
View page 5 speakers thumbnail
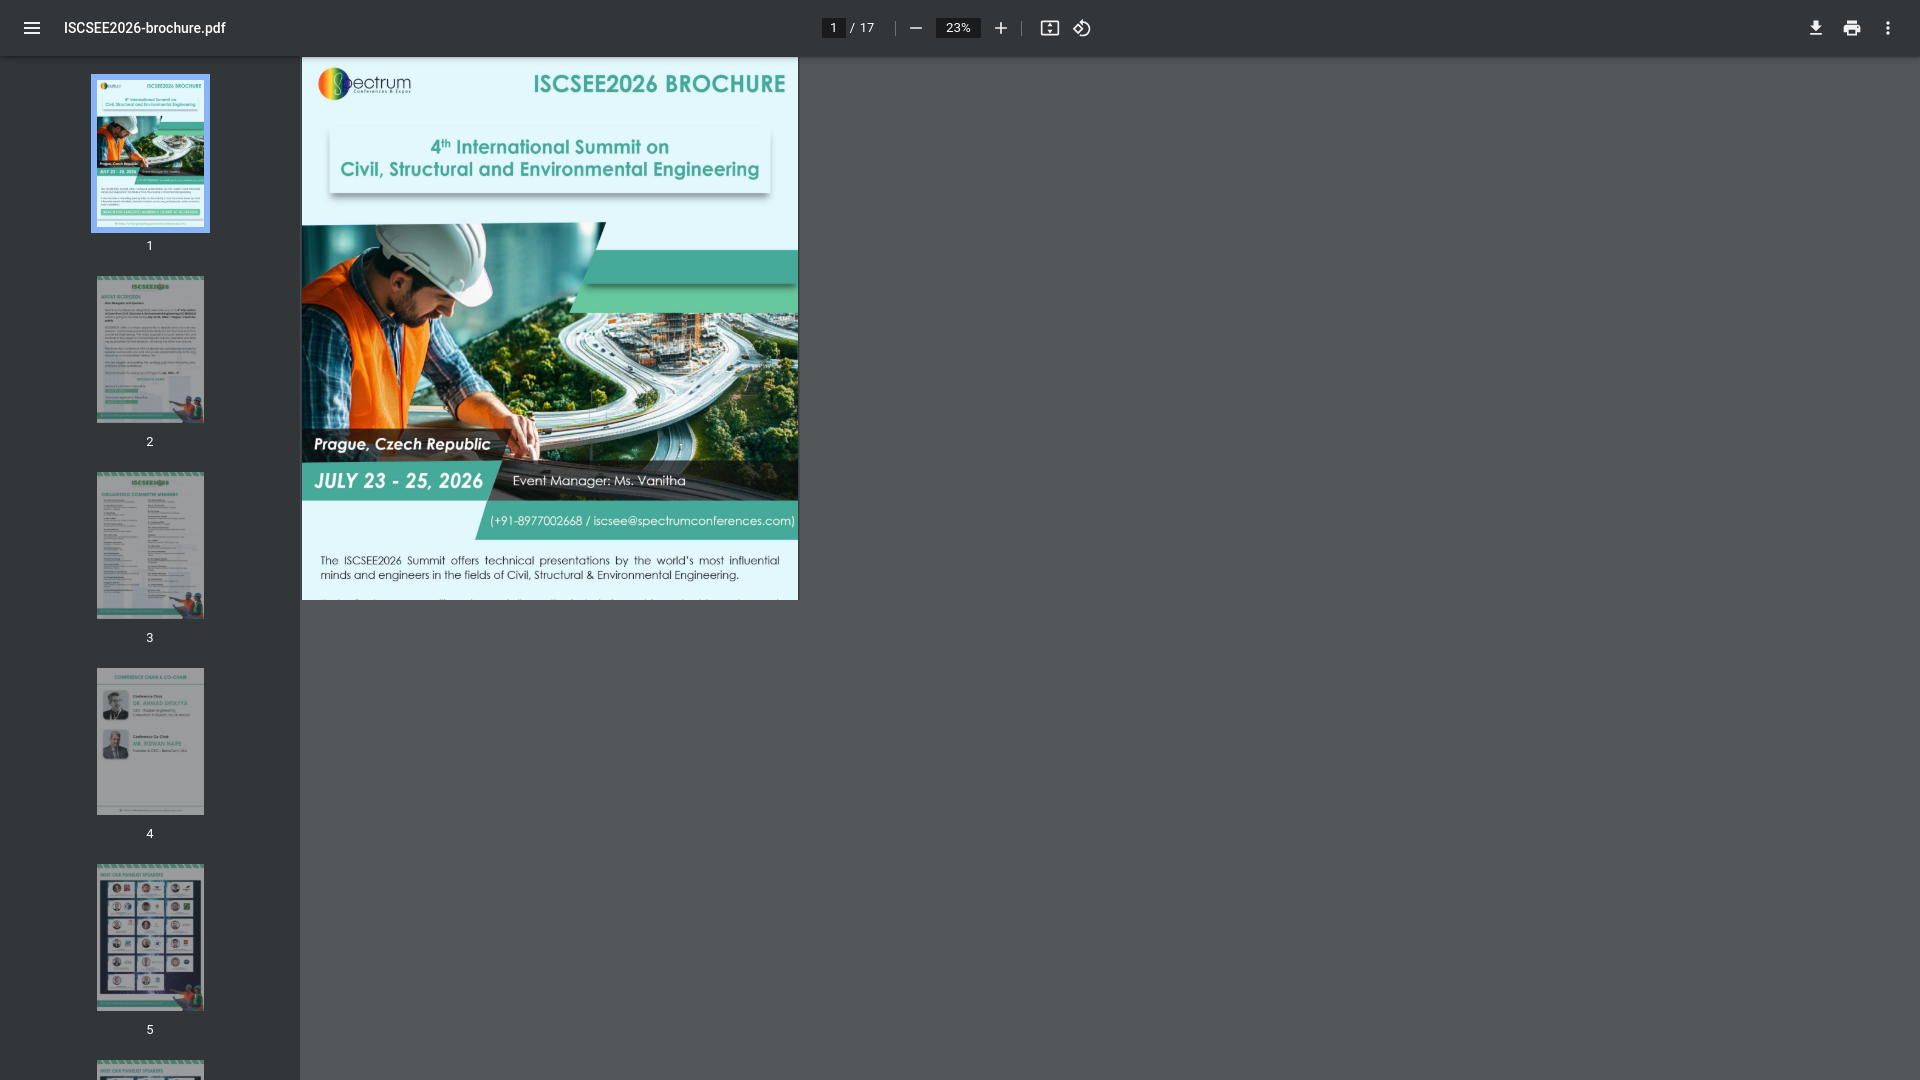click(x=150, y=937)
